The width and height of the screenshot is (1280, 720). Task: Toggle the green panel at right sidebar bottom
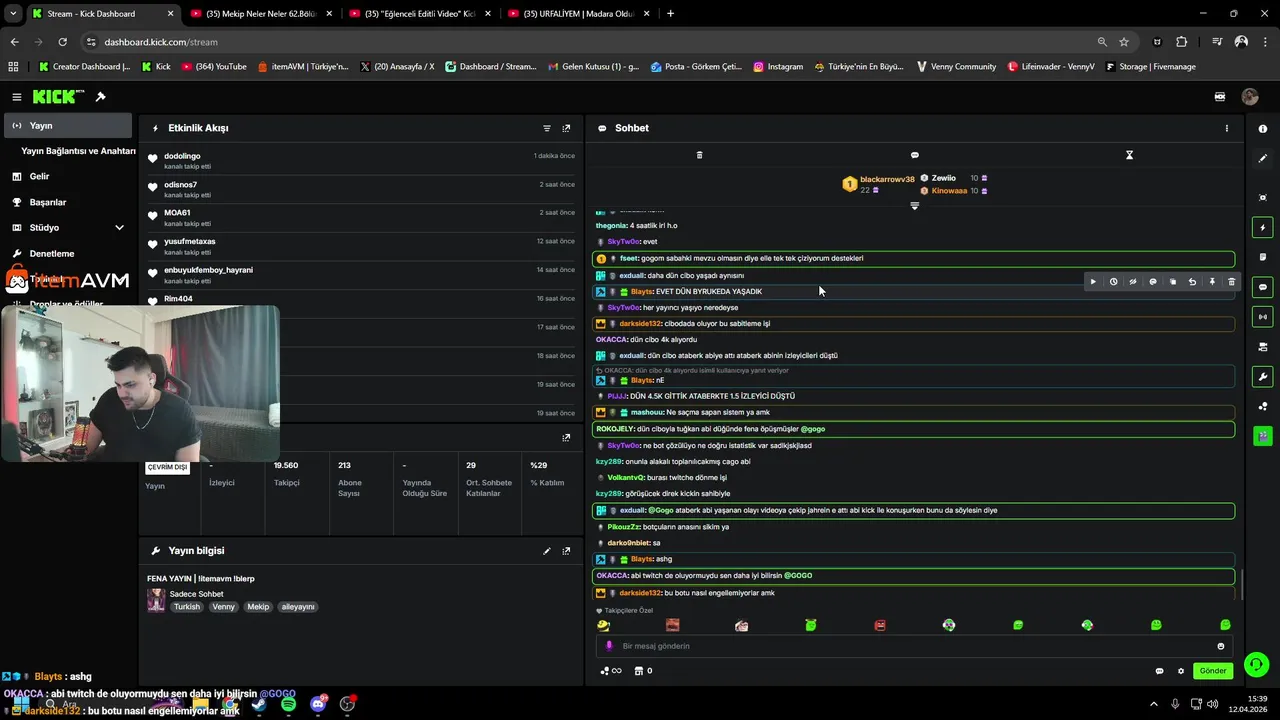tap(1263, 436)
